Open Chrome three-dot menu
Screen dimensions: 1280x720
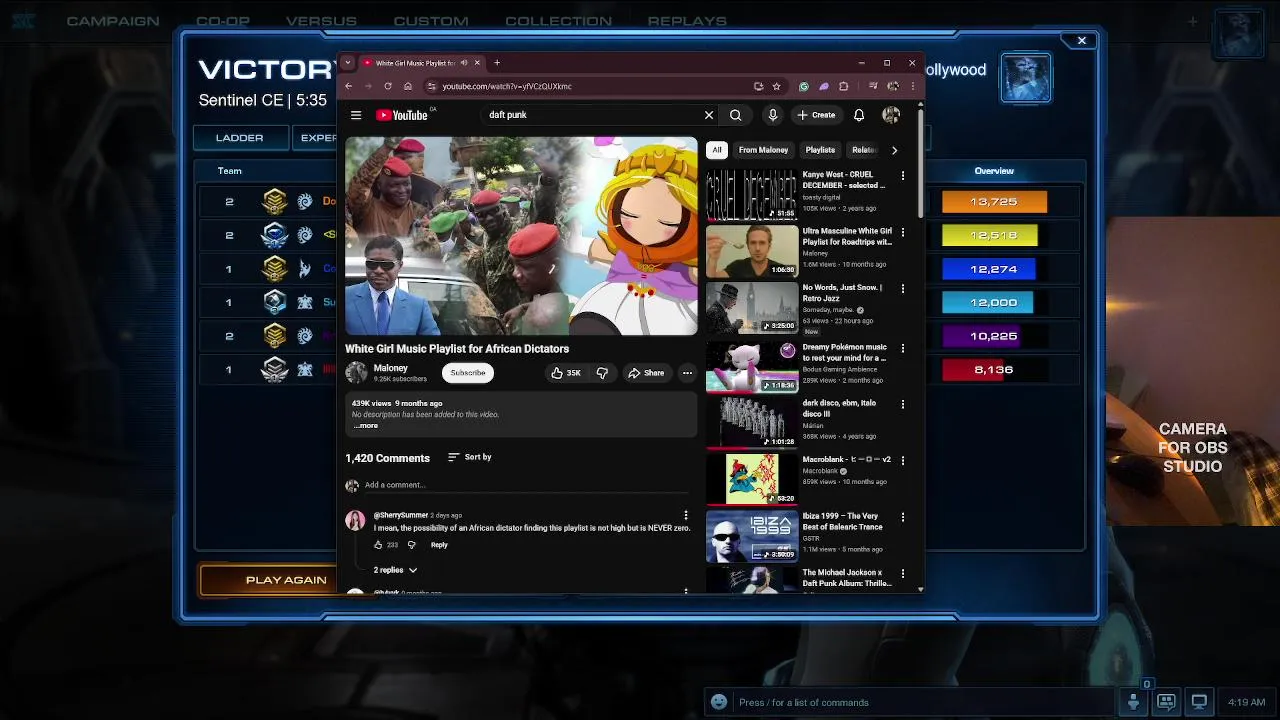point(912,86)
